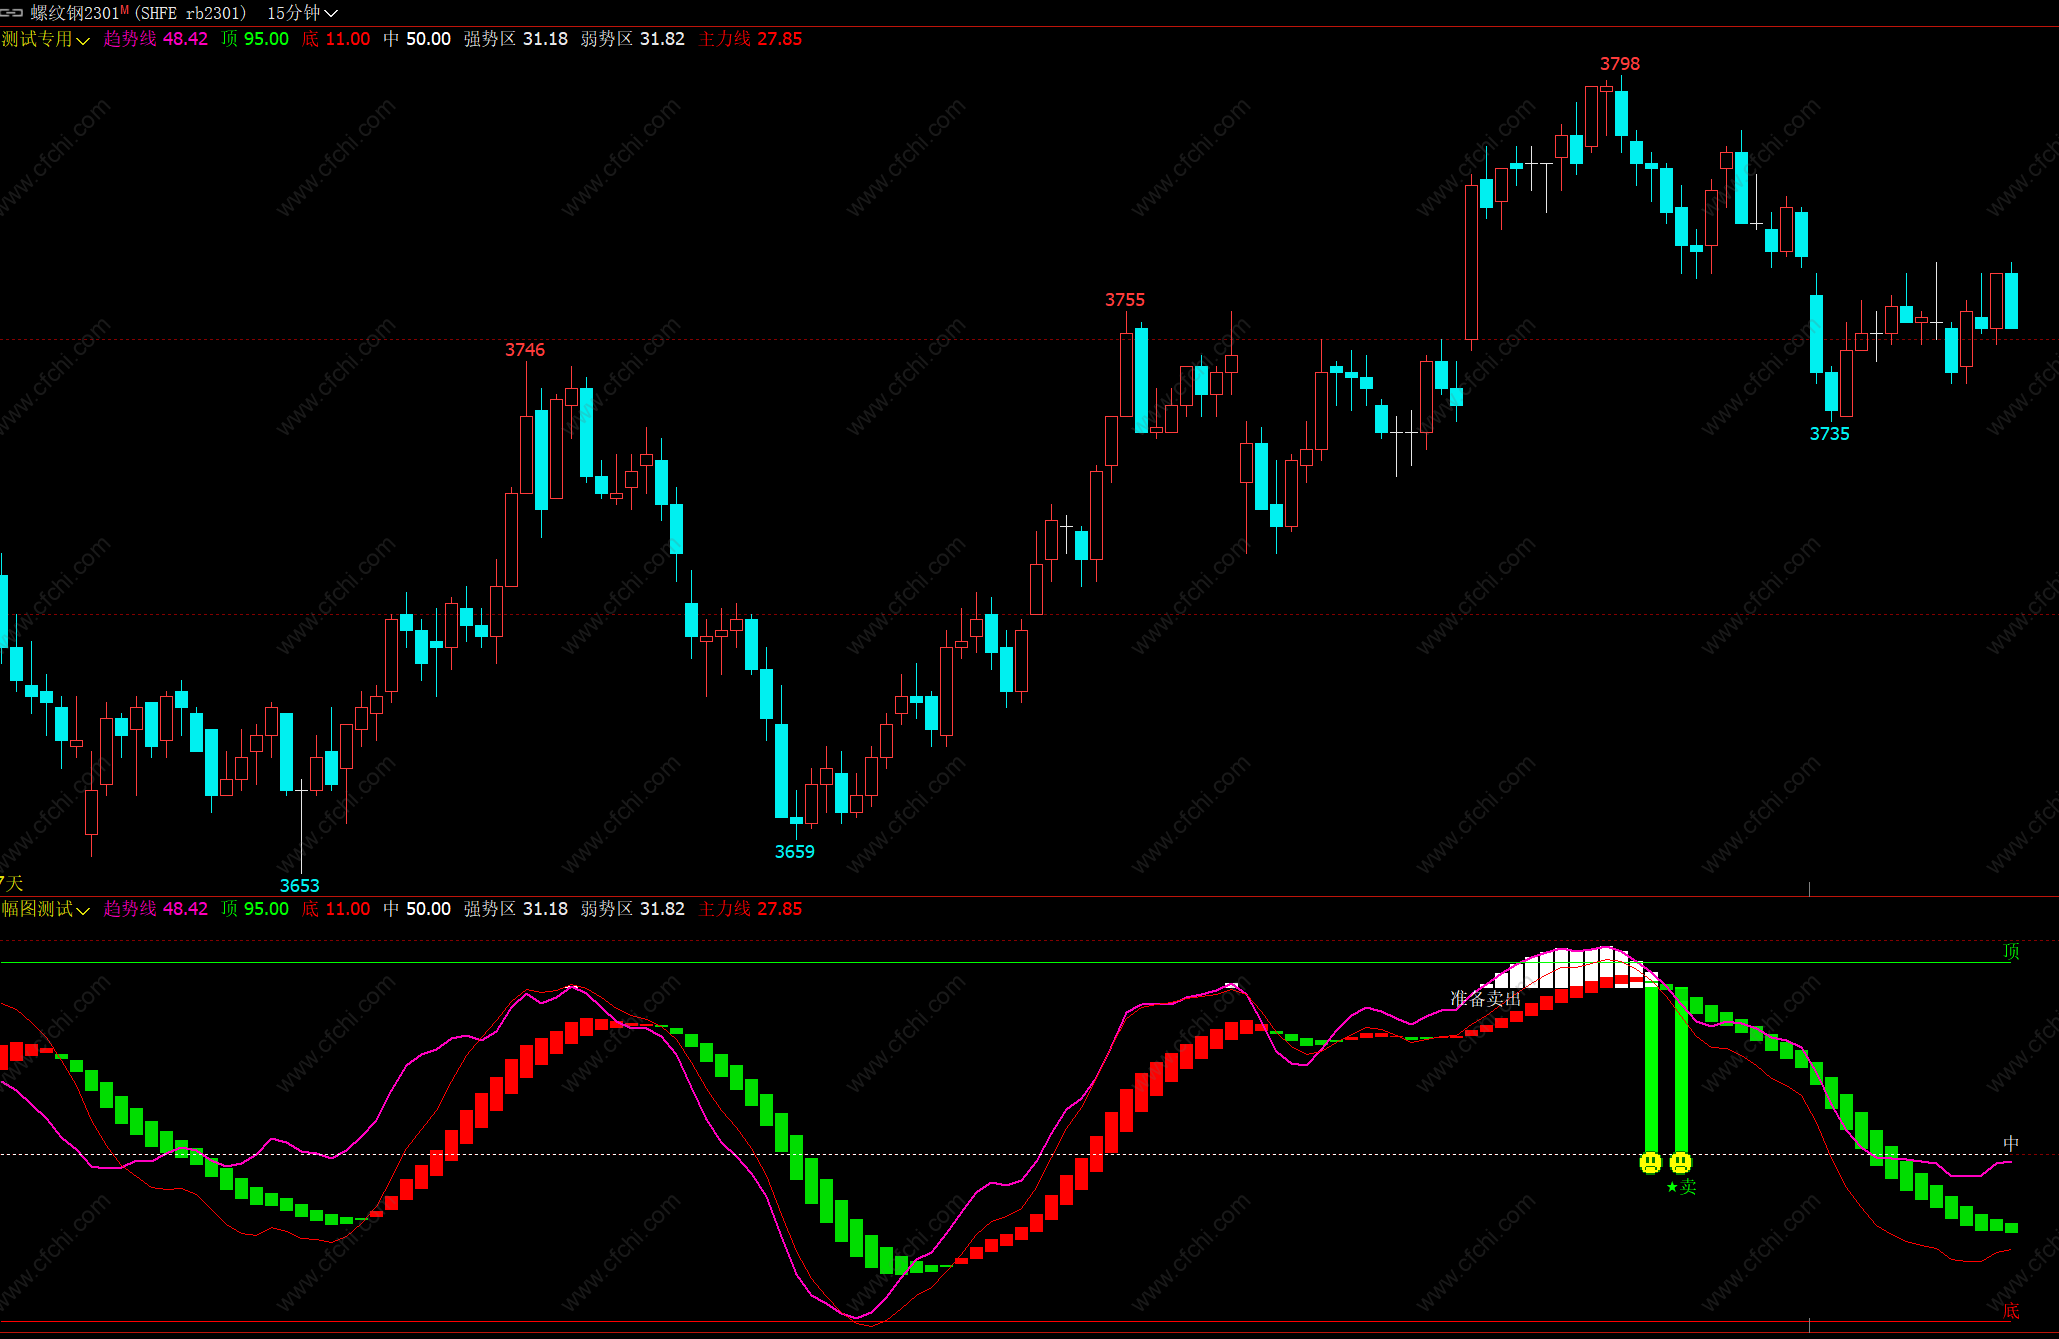Click the (SHFE rb2301) contract code text
This screenshot has height=1339, width=2059.
(190, 13)
